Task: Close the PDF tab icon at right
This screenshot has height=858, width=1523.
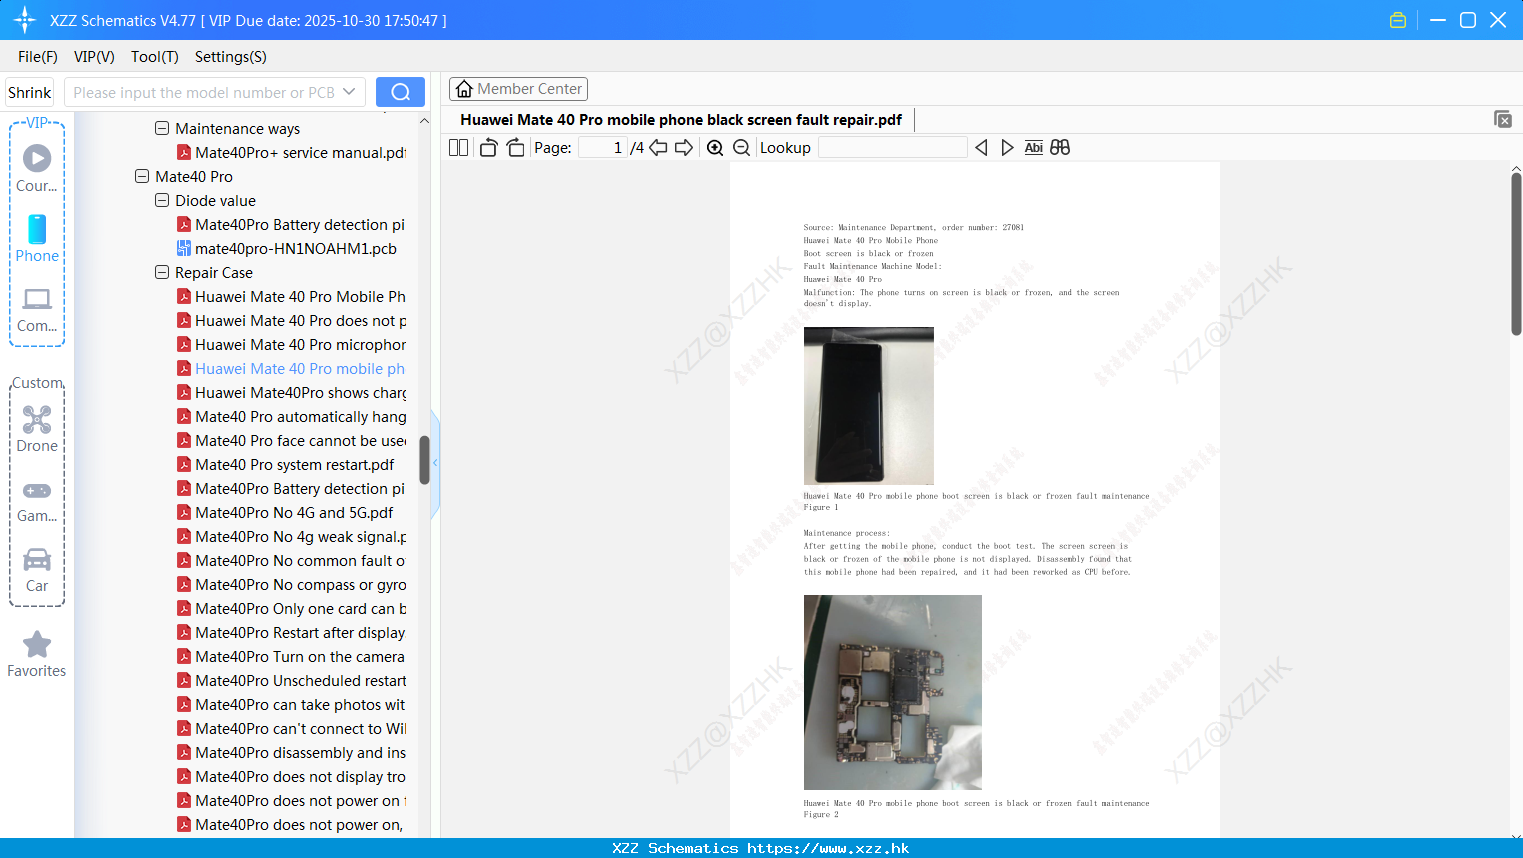Action: coord(1502,119)
